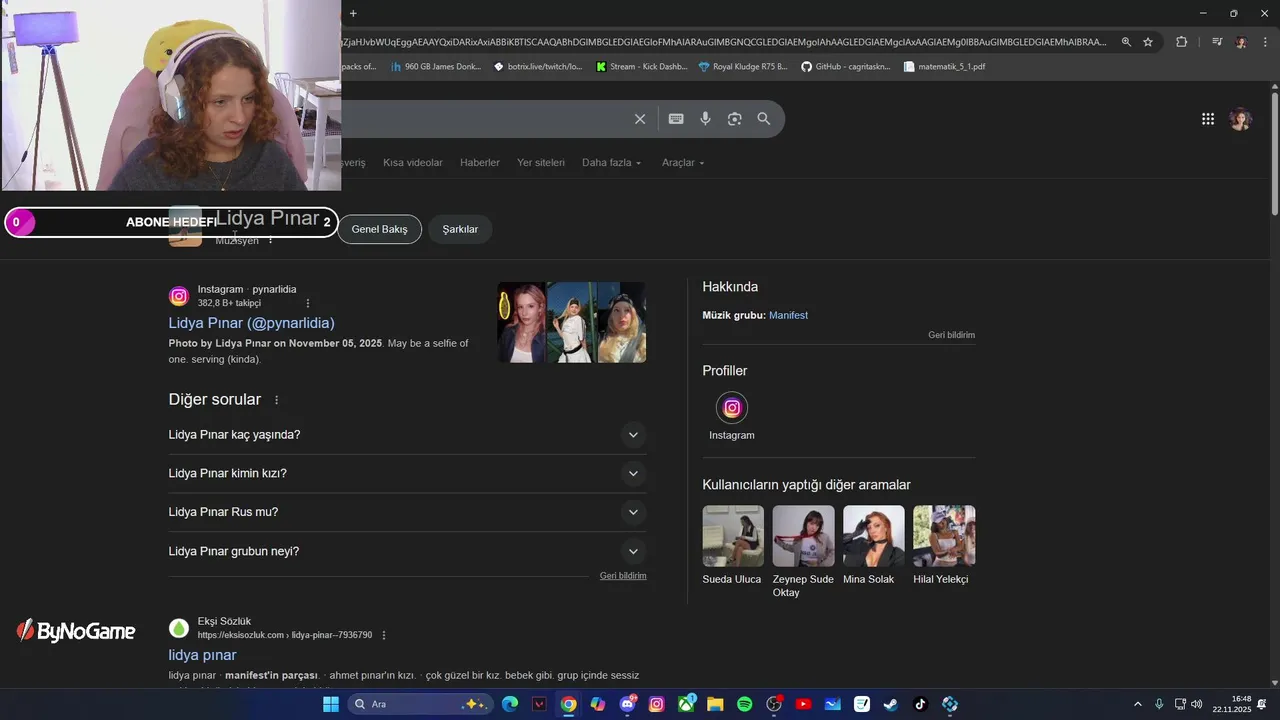Screen dimensions: 1280x720
Task: Start voice search with the microphone
Action: pyautogui.click(x=705, y=119)
